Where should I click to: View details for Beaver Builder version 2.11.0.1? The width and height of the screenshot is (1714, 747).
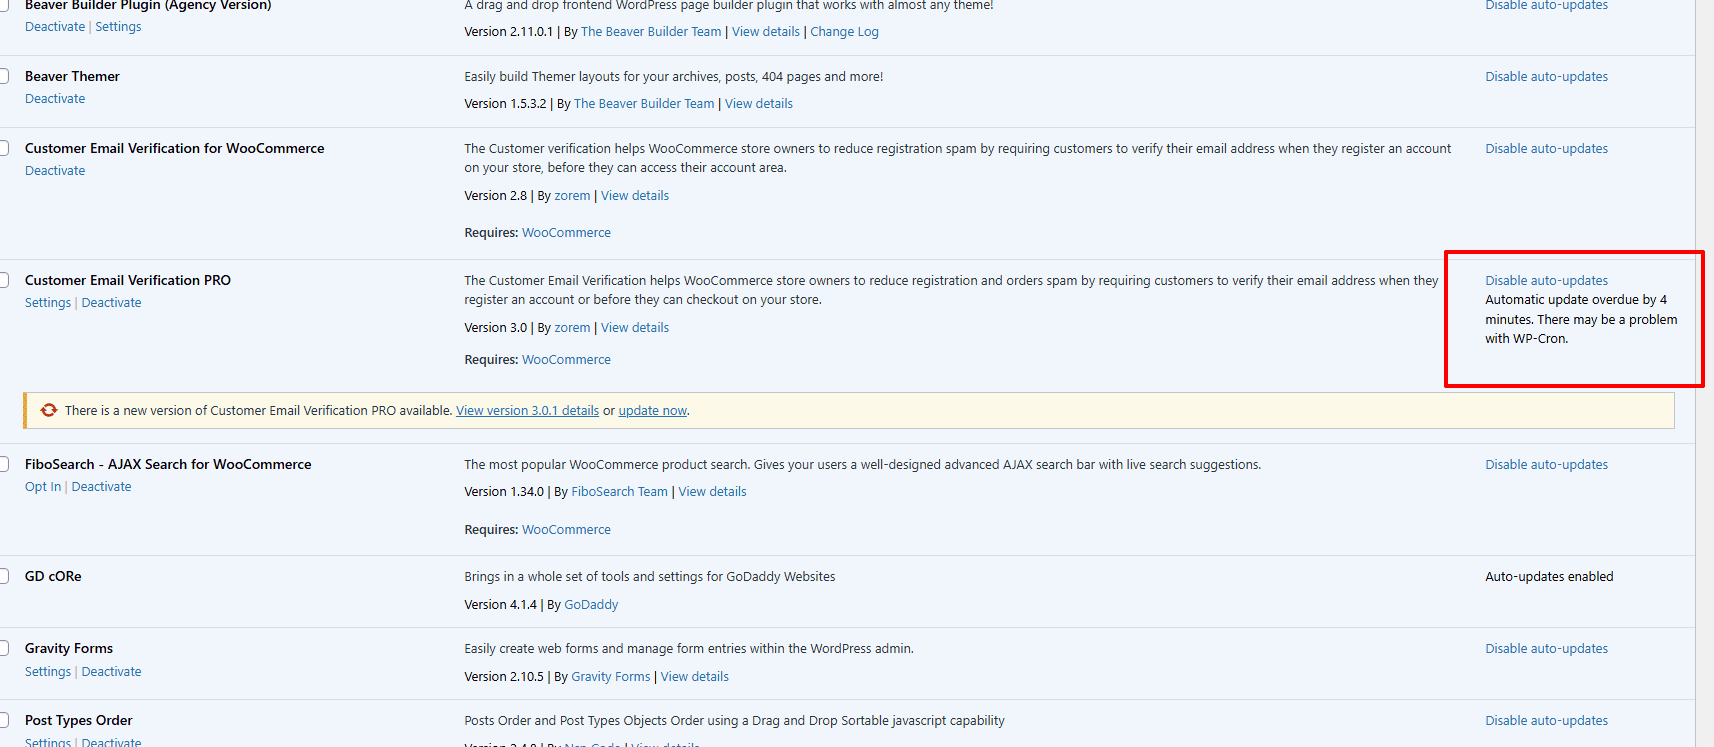click(x=766, y=32)
